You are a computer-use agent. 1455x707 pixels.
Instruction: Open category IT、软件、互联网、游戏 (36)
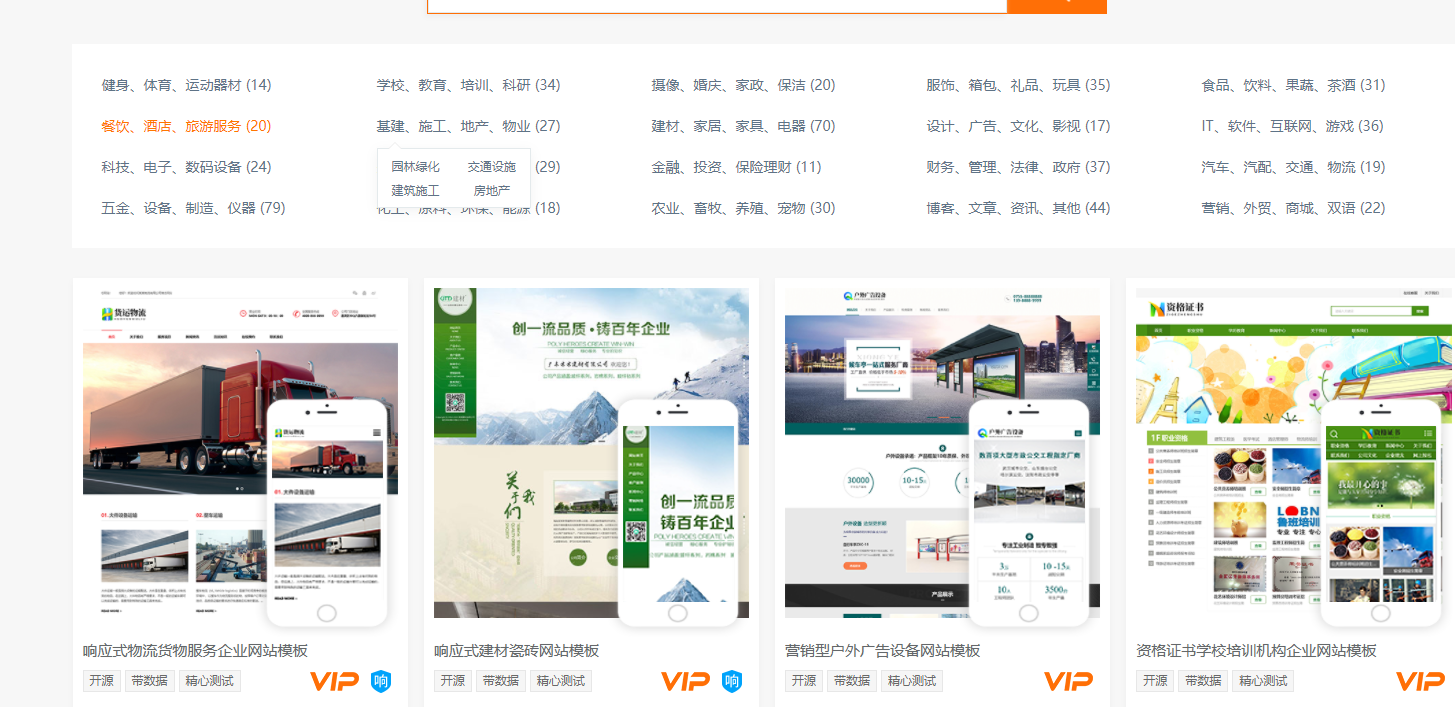tap(1292, 126)
